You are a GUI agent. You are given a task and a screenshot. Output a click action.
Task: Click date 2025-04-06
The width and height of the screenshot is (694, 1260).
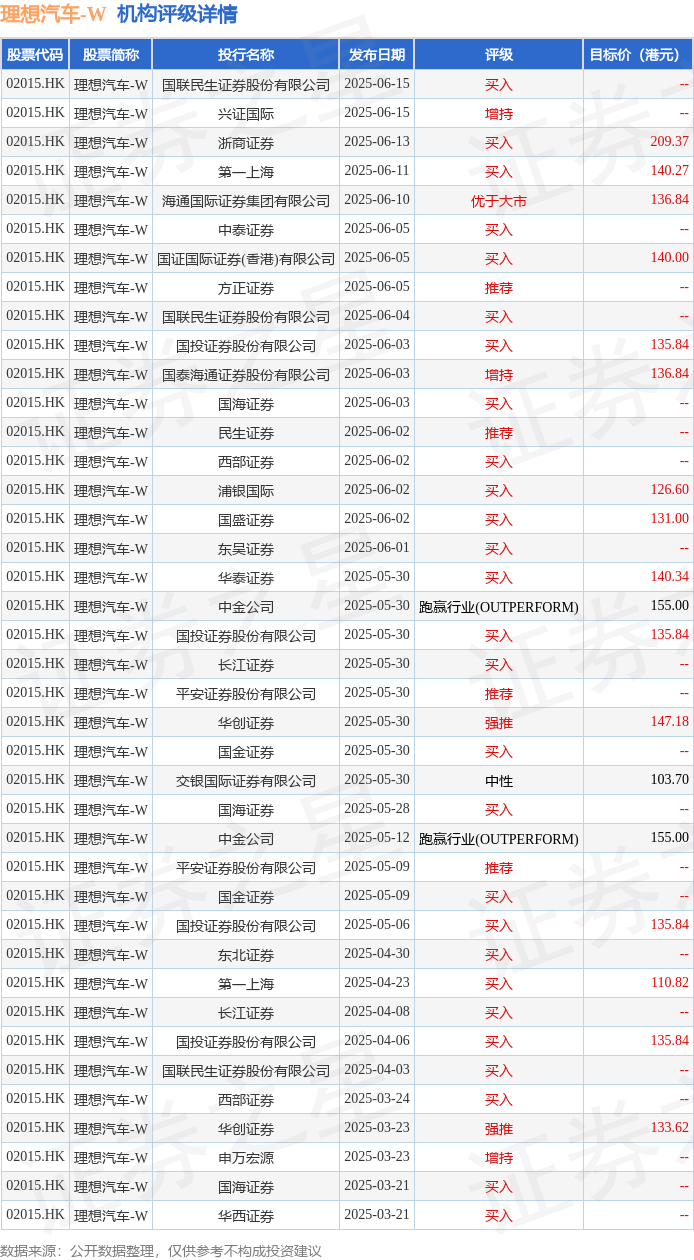(x=377, y=1041)
